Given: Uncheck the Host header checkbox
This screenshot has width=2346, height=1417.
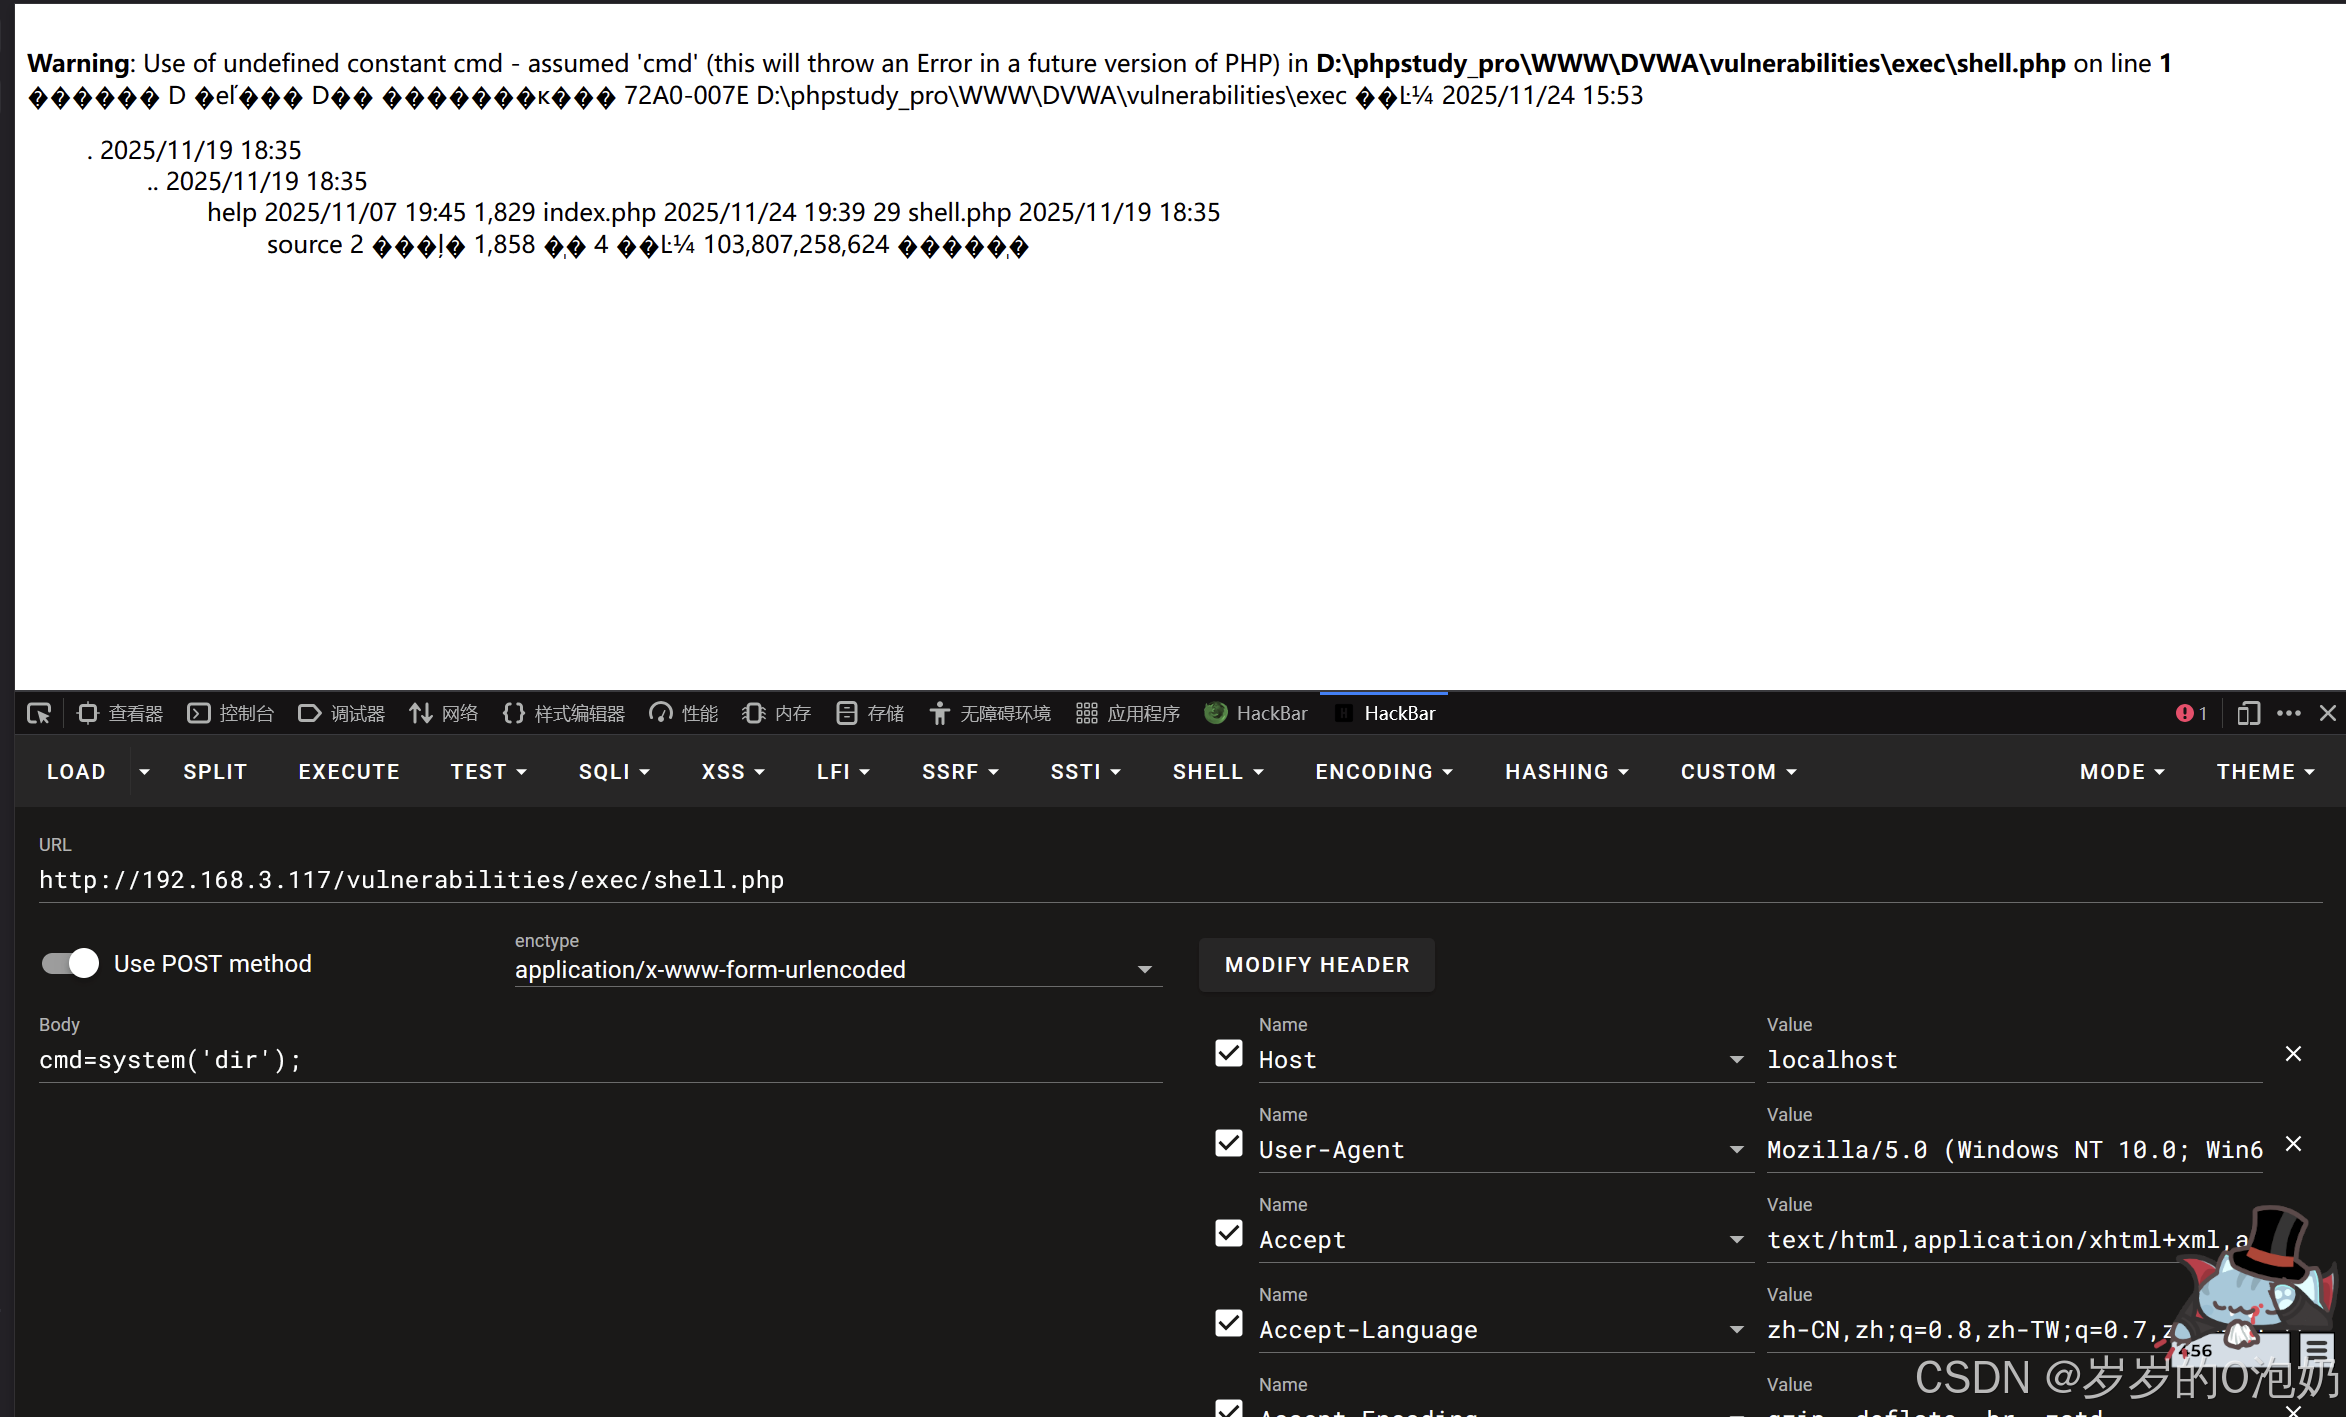Looking at the screenshot, I should (1229, 1054).
